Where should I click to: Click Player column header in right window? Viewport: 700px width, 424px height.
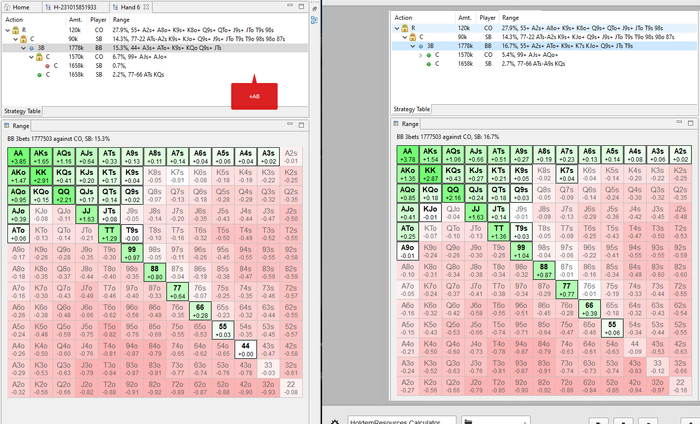(487, 17)
